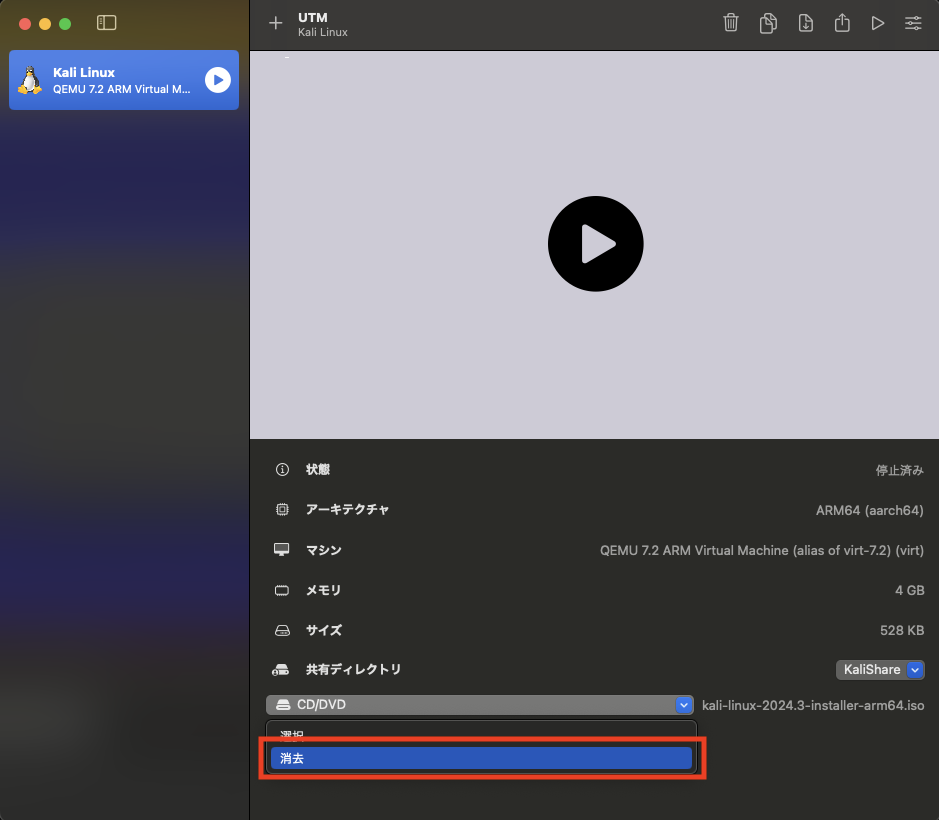The height and width of the screenshot is (820, 939).
Task: Click the ARM64 (aarch64) architecture value
Action: click(x=870, y=510)
